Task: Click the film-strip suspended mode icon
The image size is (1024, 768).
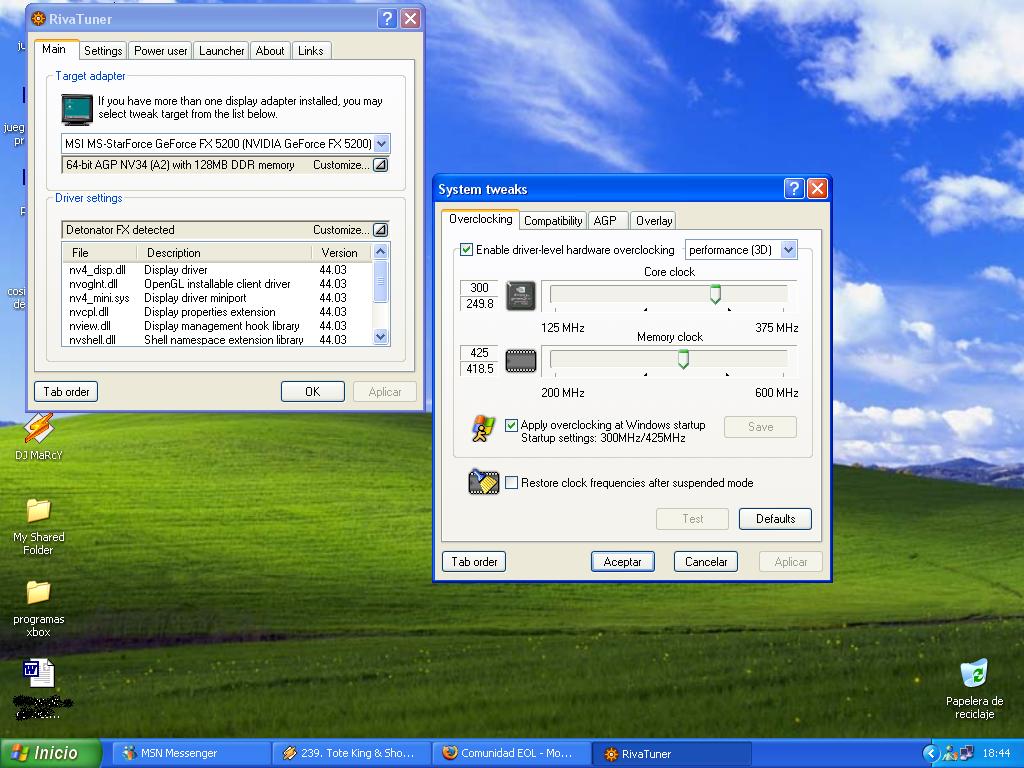Action: pos(484,483)
